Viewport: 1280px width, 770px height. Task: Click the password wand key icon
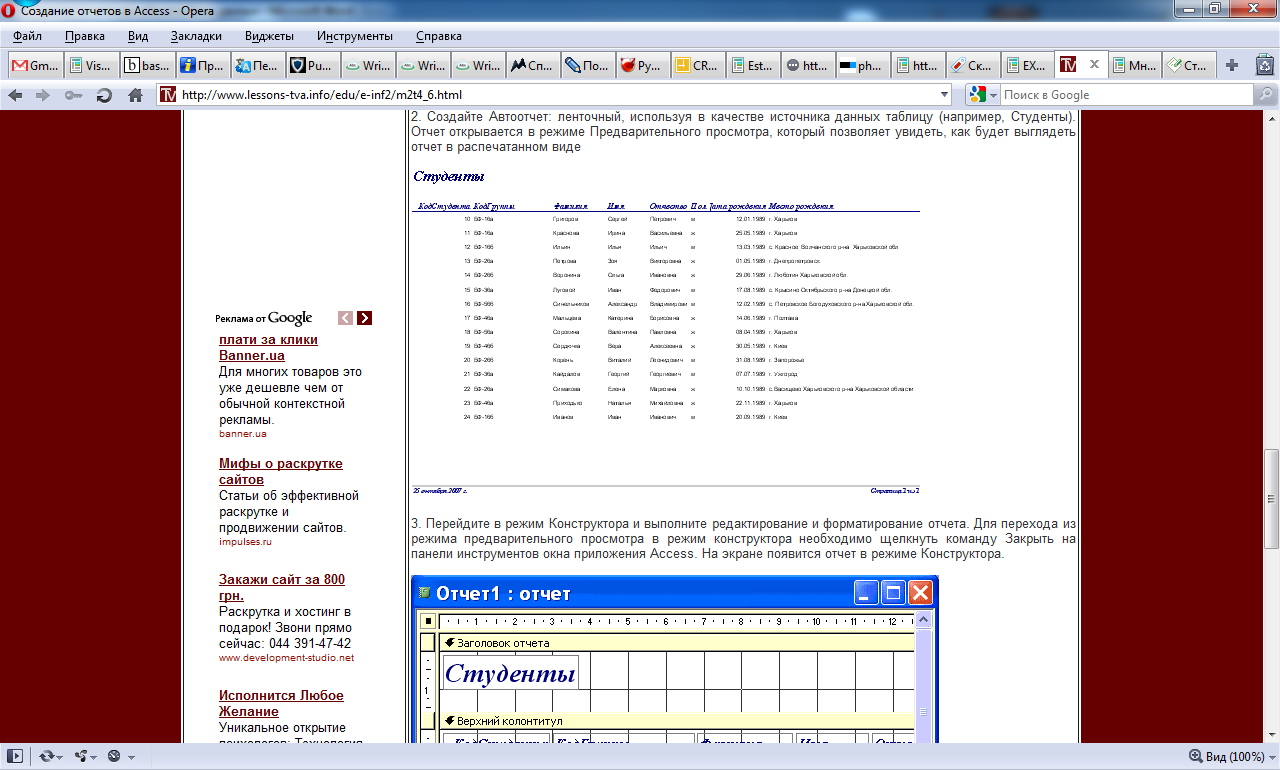point(73,96)
